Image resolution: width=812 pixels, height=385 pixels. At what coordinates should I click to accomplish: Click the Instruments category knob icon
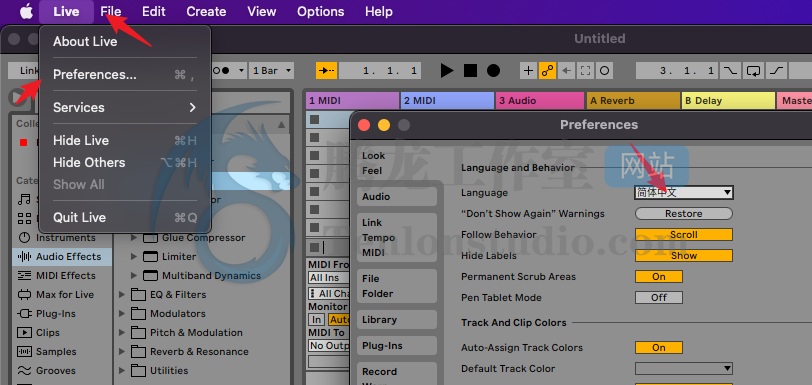pos(24,238)
